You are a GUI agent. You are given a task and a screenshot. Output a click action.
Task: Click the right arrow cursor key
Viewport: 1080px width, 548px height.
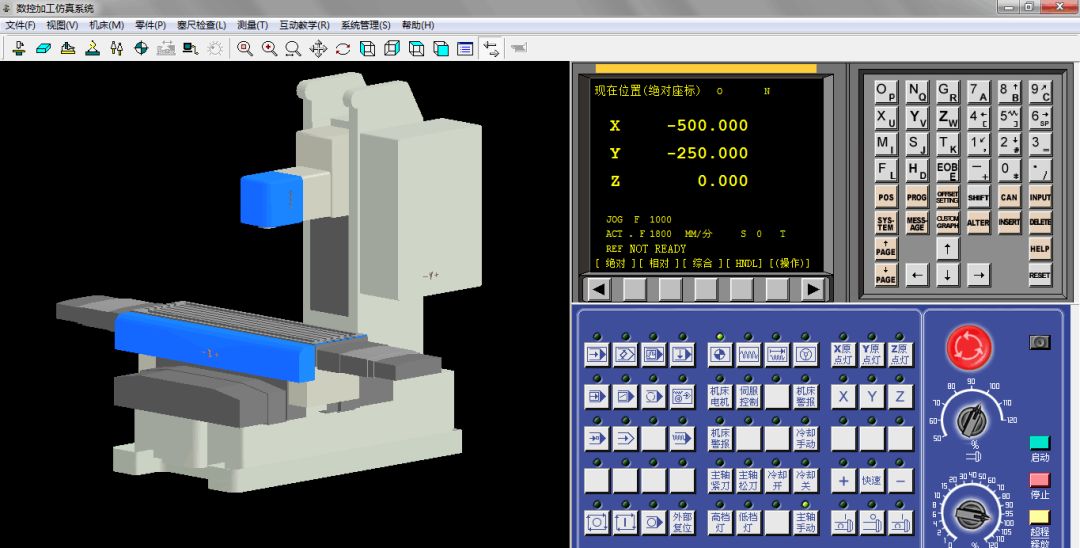[978, 275]
